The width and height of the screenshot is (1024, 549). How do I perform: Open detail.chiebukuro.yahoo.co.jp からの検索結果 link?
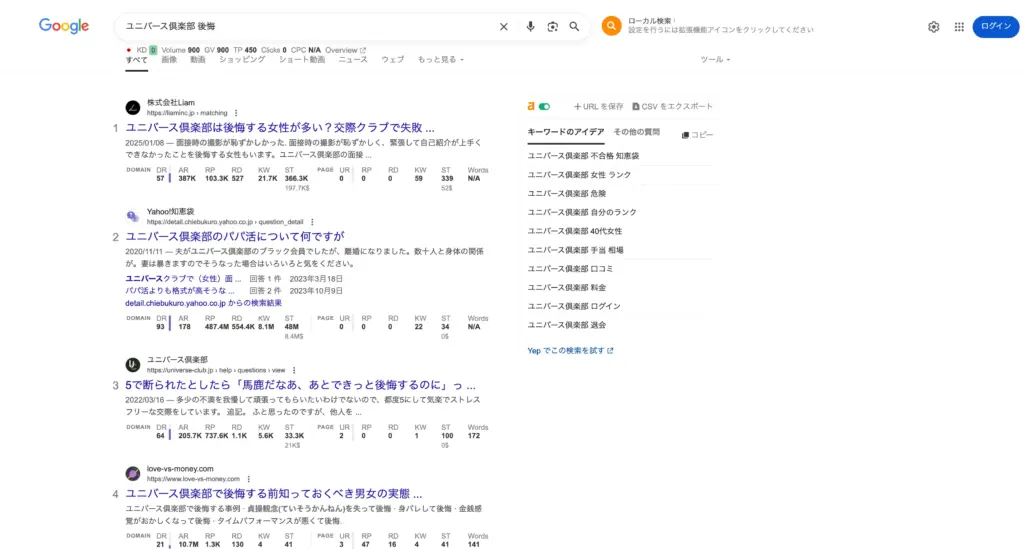[204, 303]
